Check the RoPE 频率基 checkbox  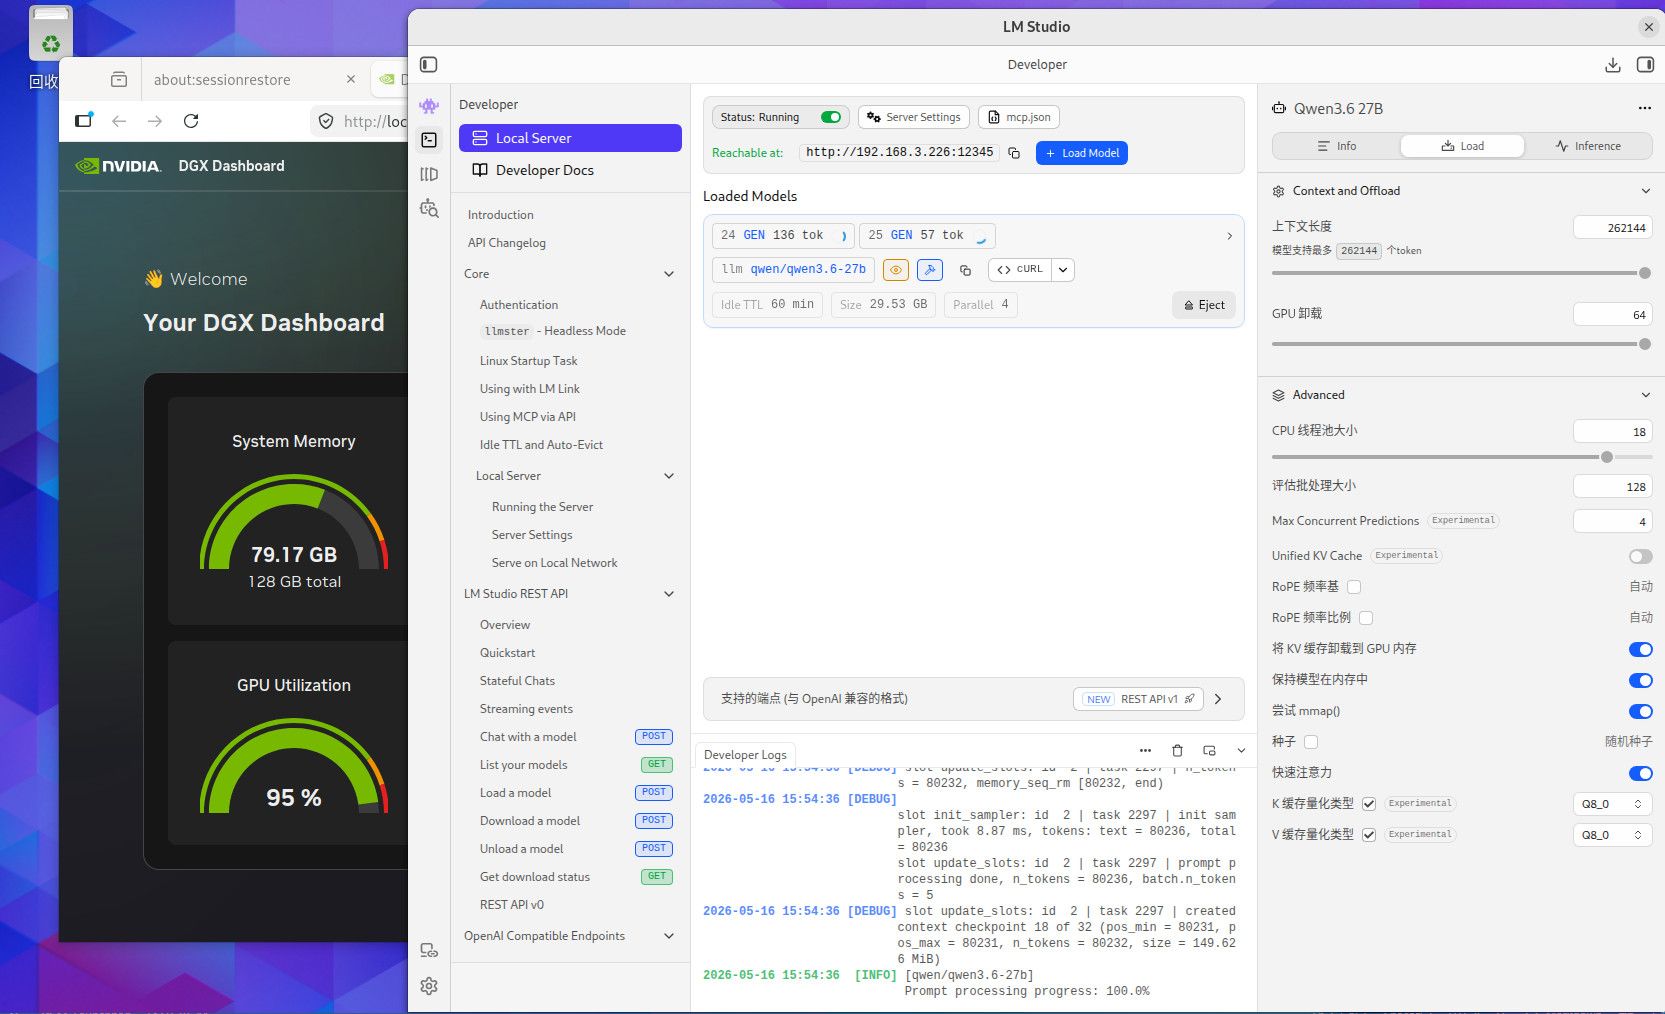pyautogui.click(x=1354, y=587)
